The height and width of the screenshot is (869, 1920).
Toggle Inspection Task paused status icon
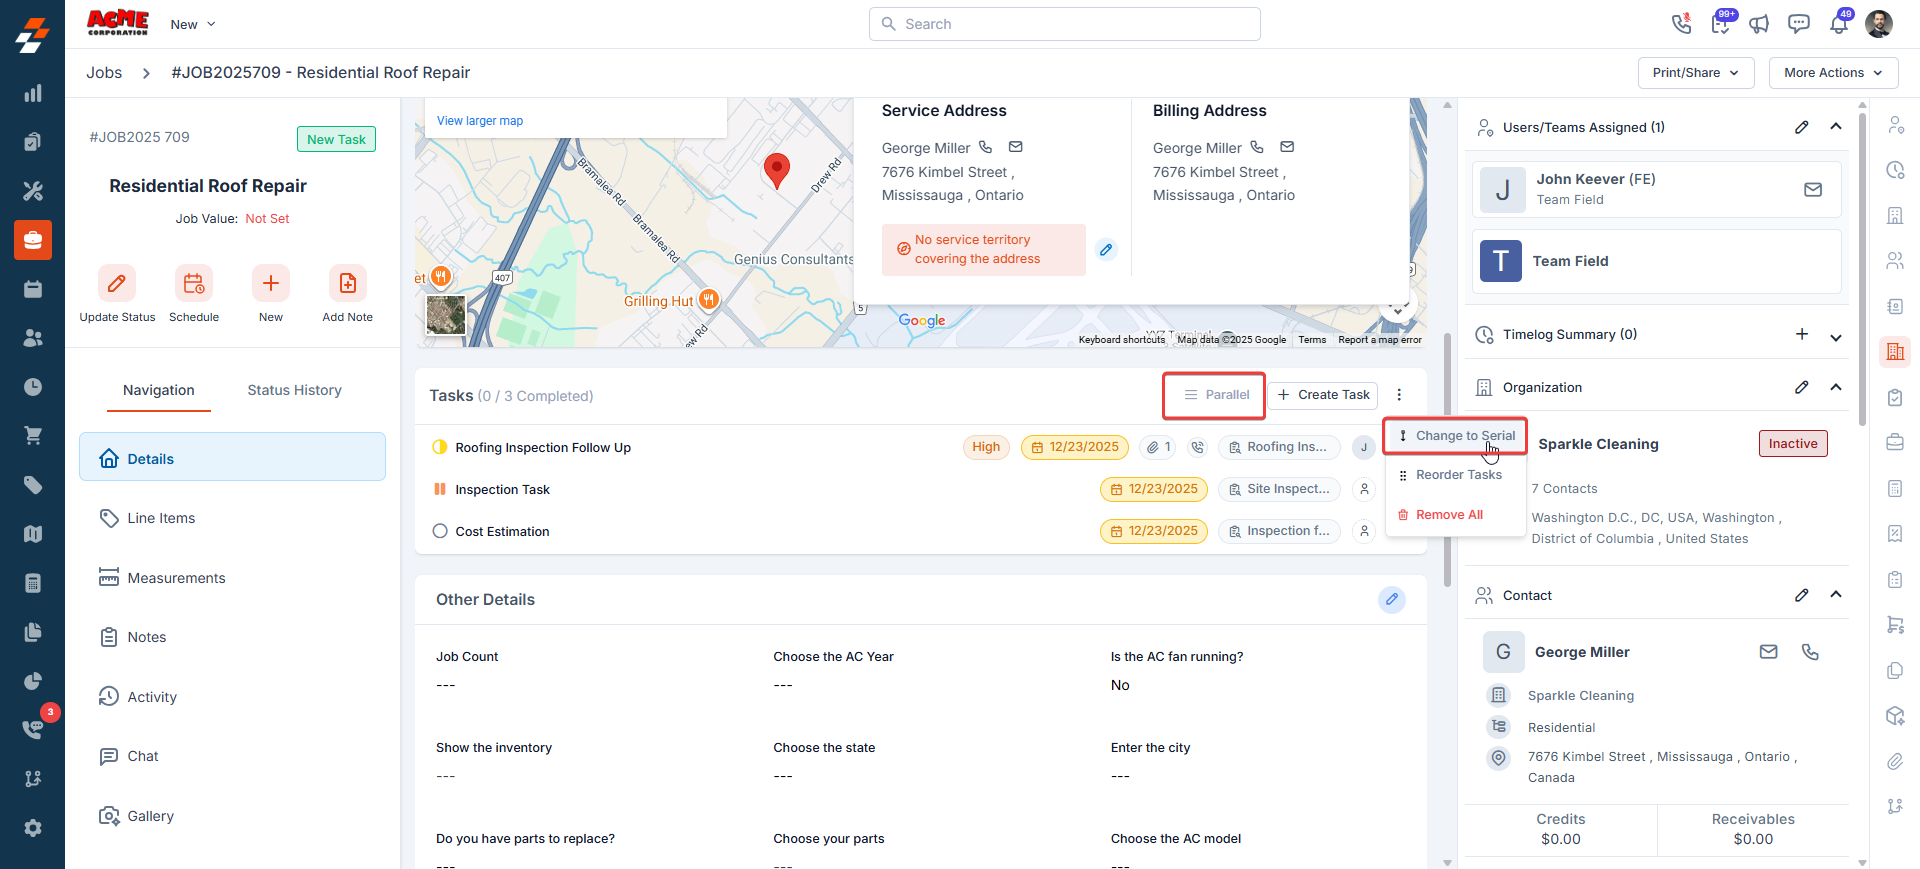(x=440, y=489)
